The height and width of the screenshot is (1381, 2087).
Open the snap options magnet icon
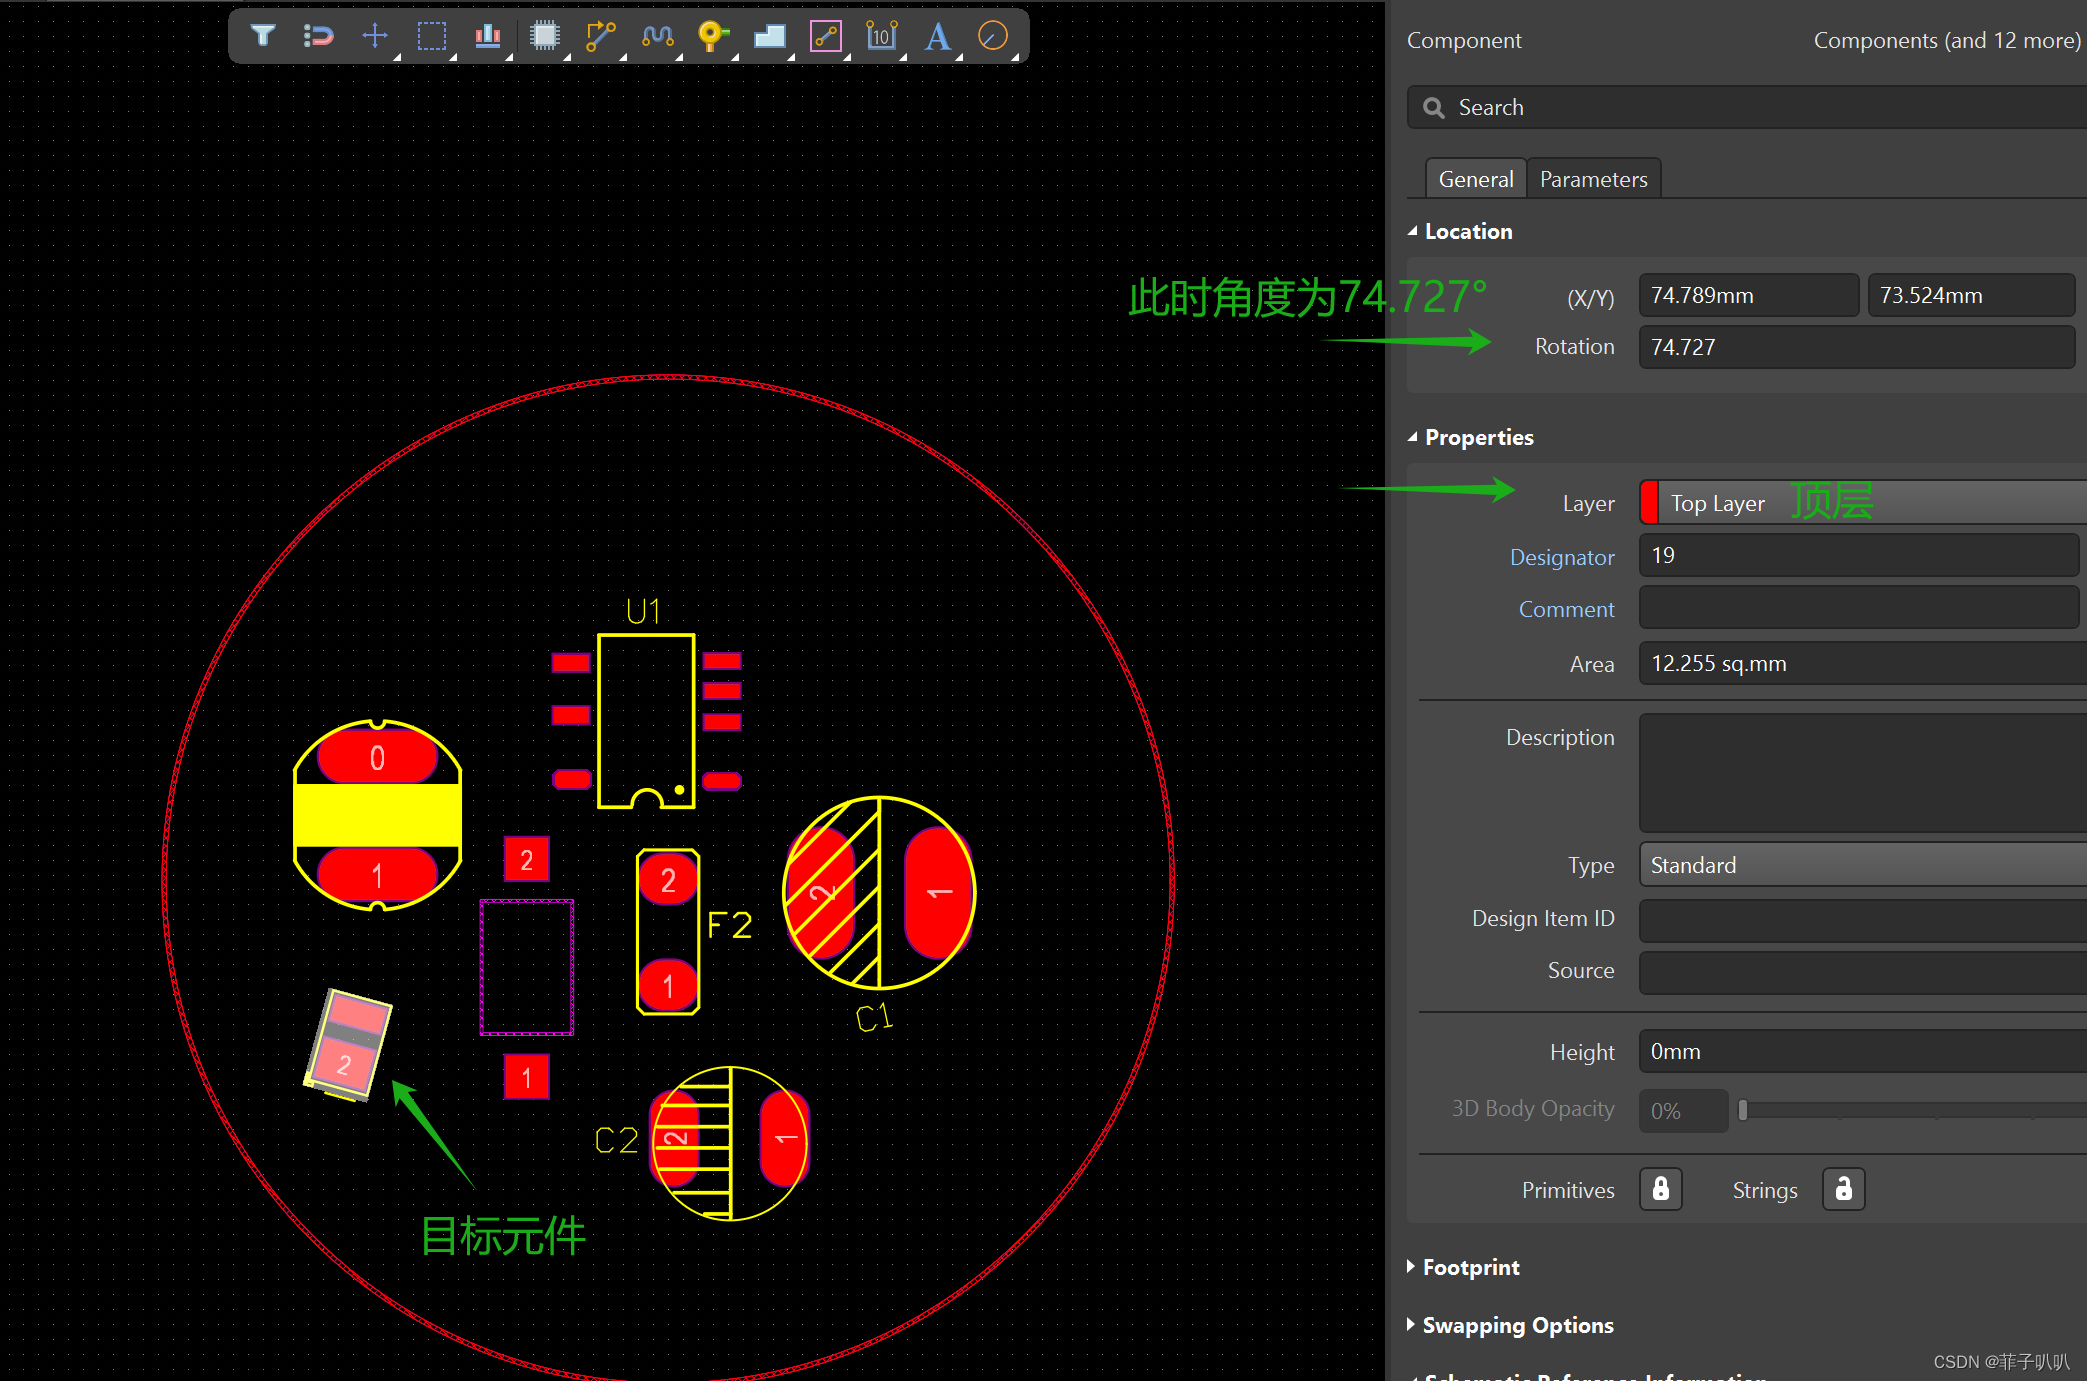318,36
